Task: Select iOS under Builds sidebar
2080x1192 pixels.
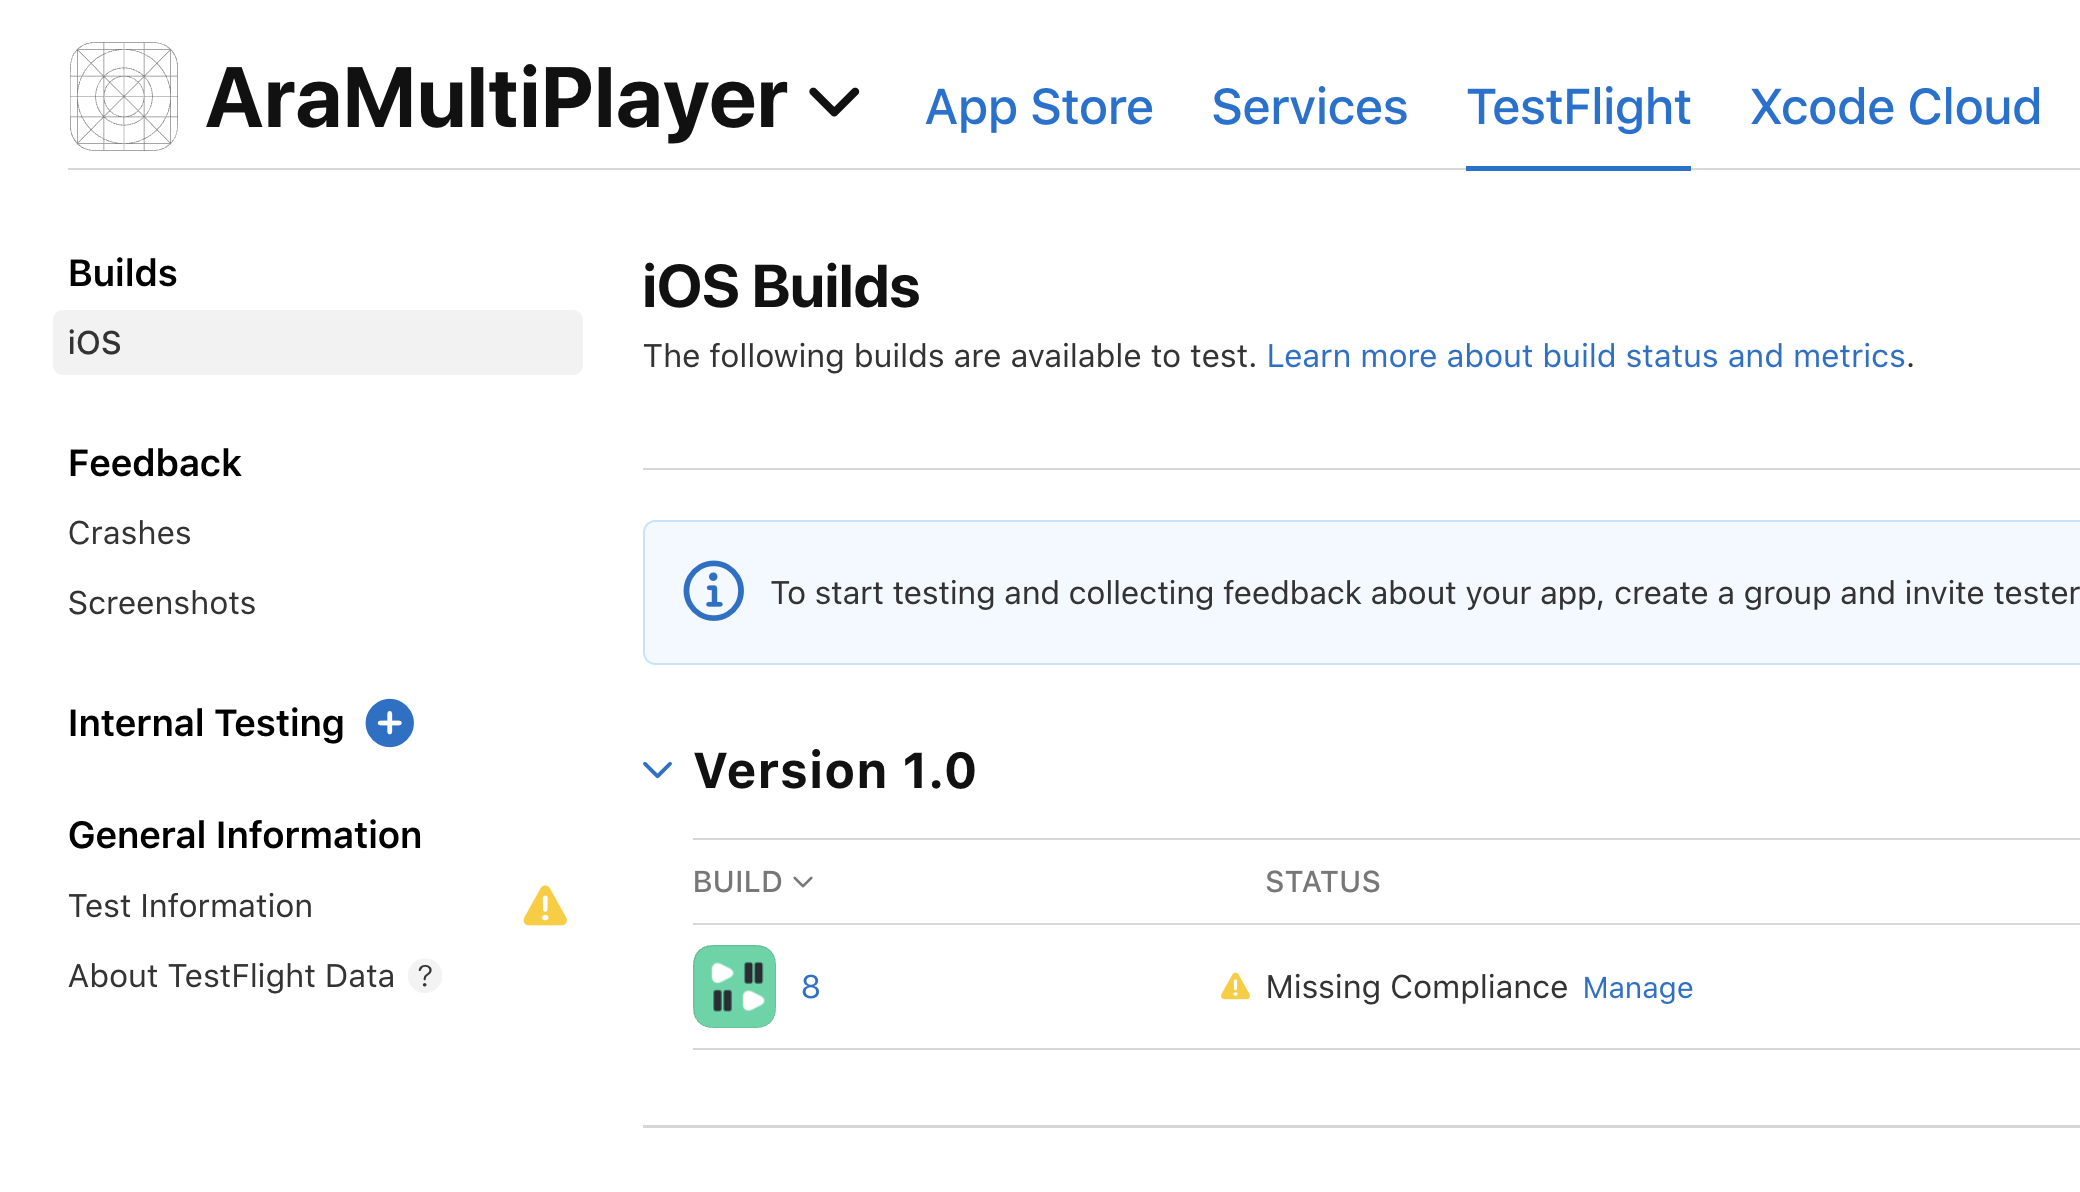Action: point(317,343)
